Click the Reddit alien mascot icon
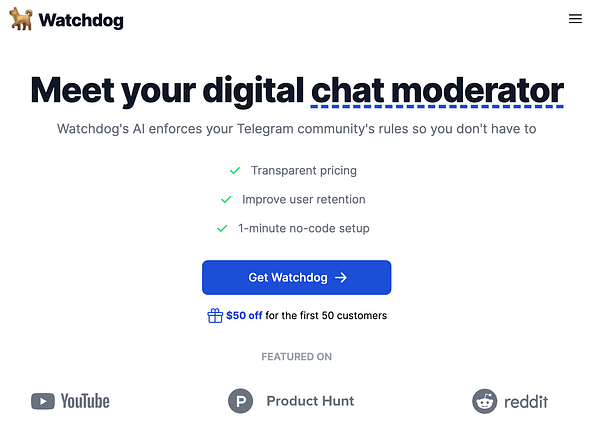 [x=484, y=401]
